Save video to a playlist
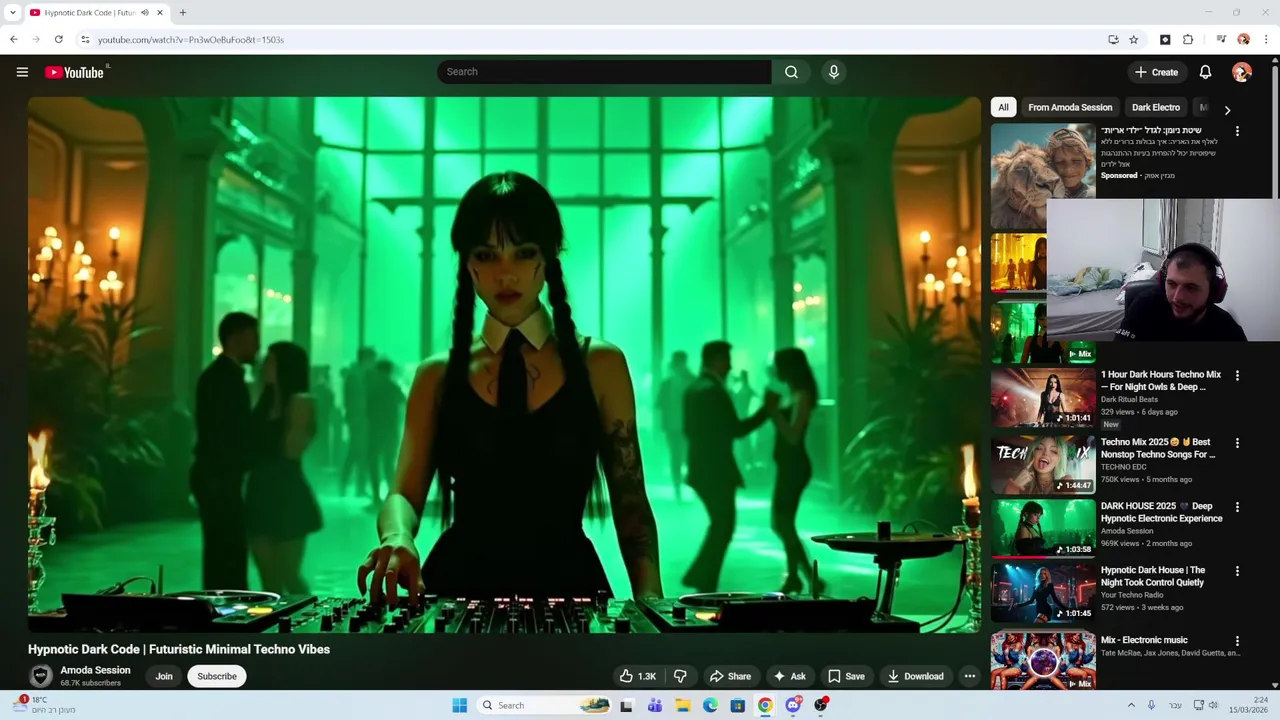 coord(846,676)
